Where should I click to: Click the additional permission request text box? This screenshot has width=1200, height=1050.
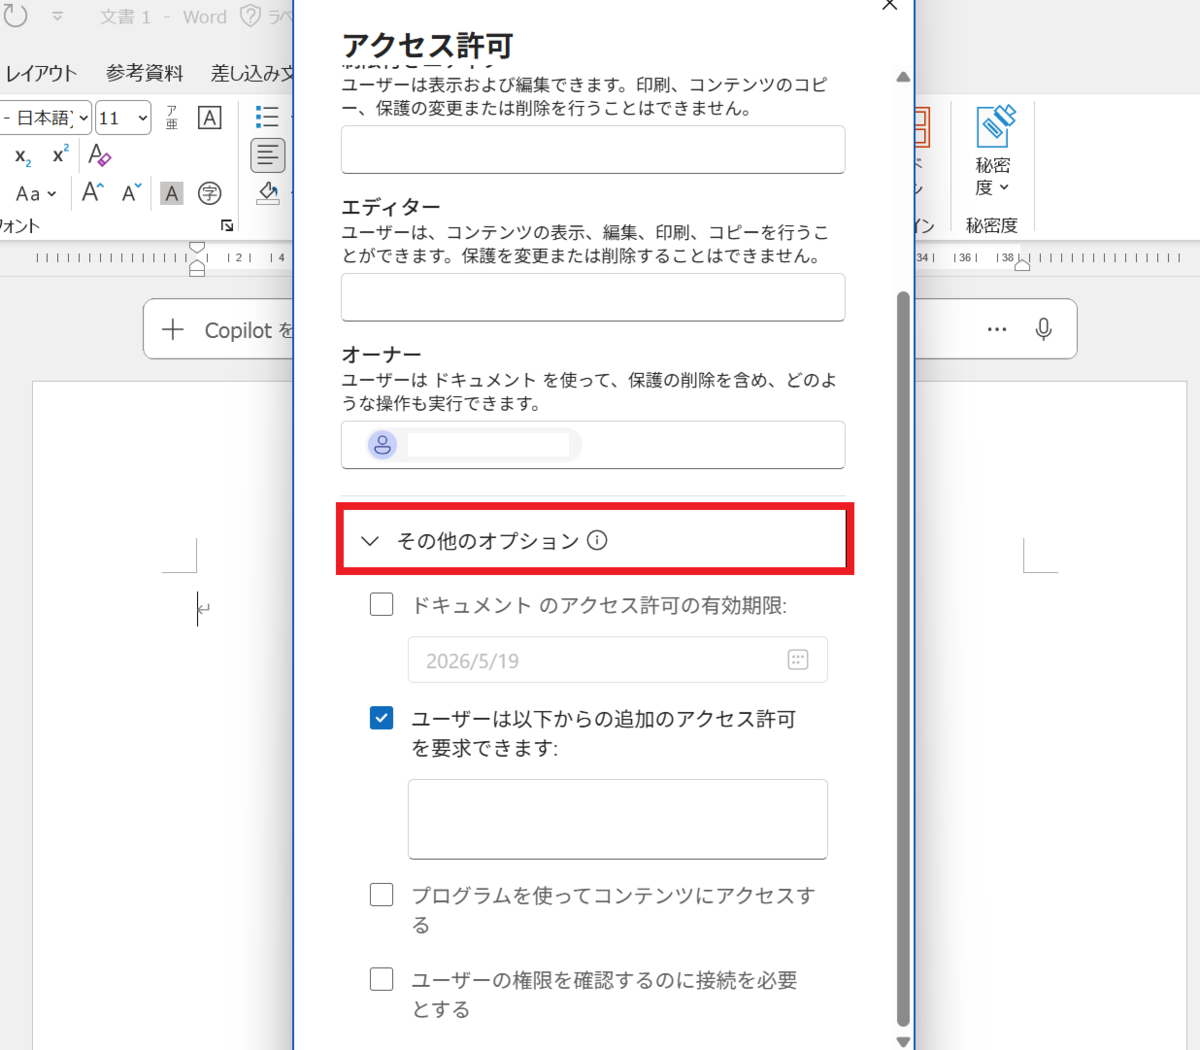click(x=617, y=819)
